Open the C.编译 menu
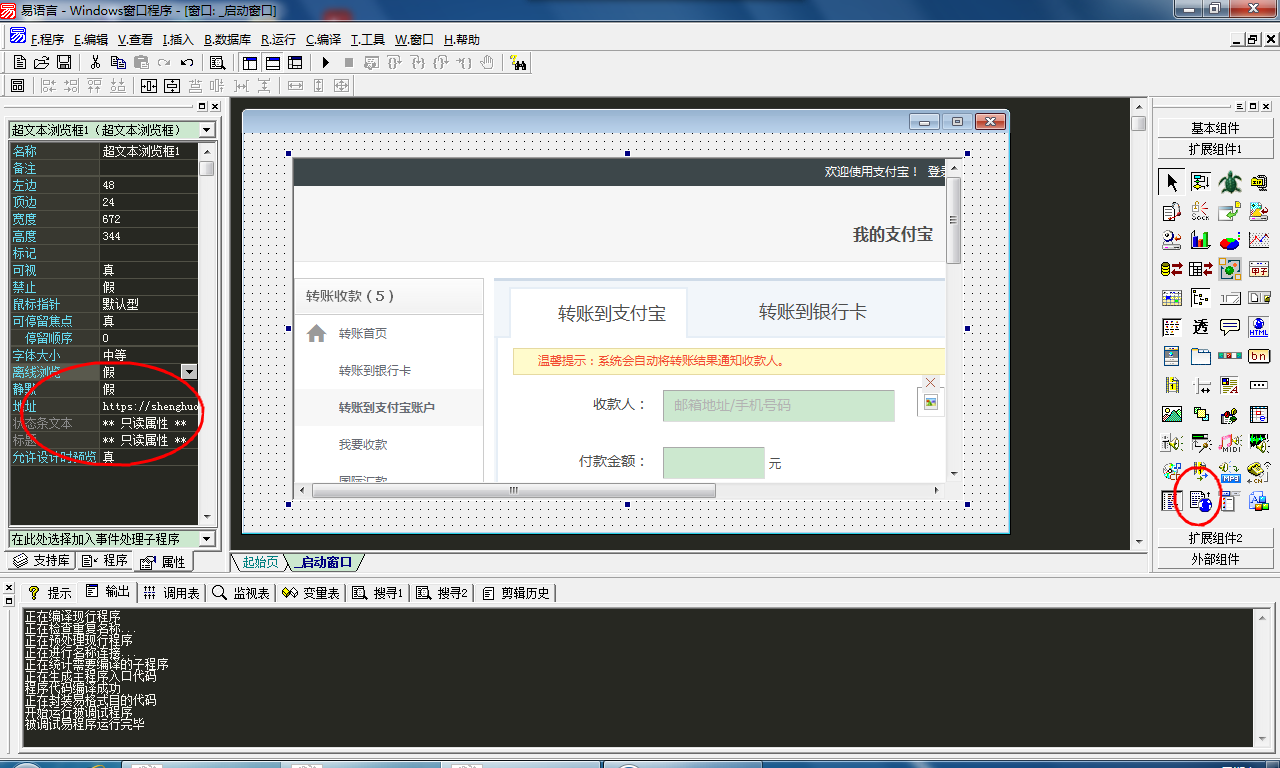 point(323,40)
